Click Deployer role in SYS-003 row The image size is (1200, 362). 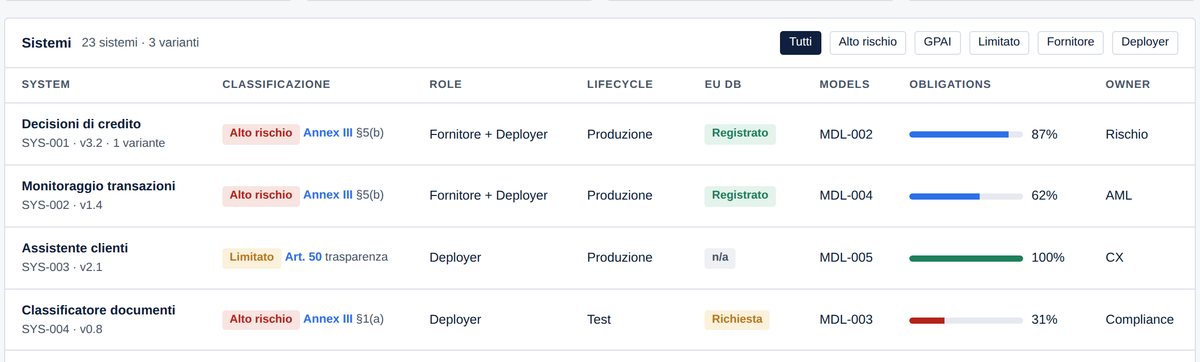click(x=455, y=258)
